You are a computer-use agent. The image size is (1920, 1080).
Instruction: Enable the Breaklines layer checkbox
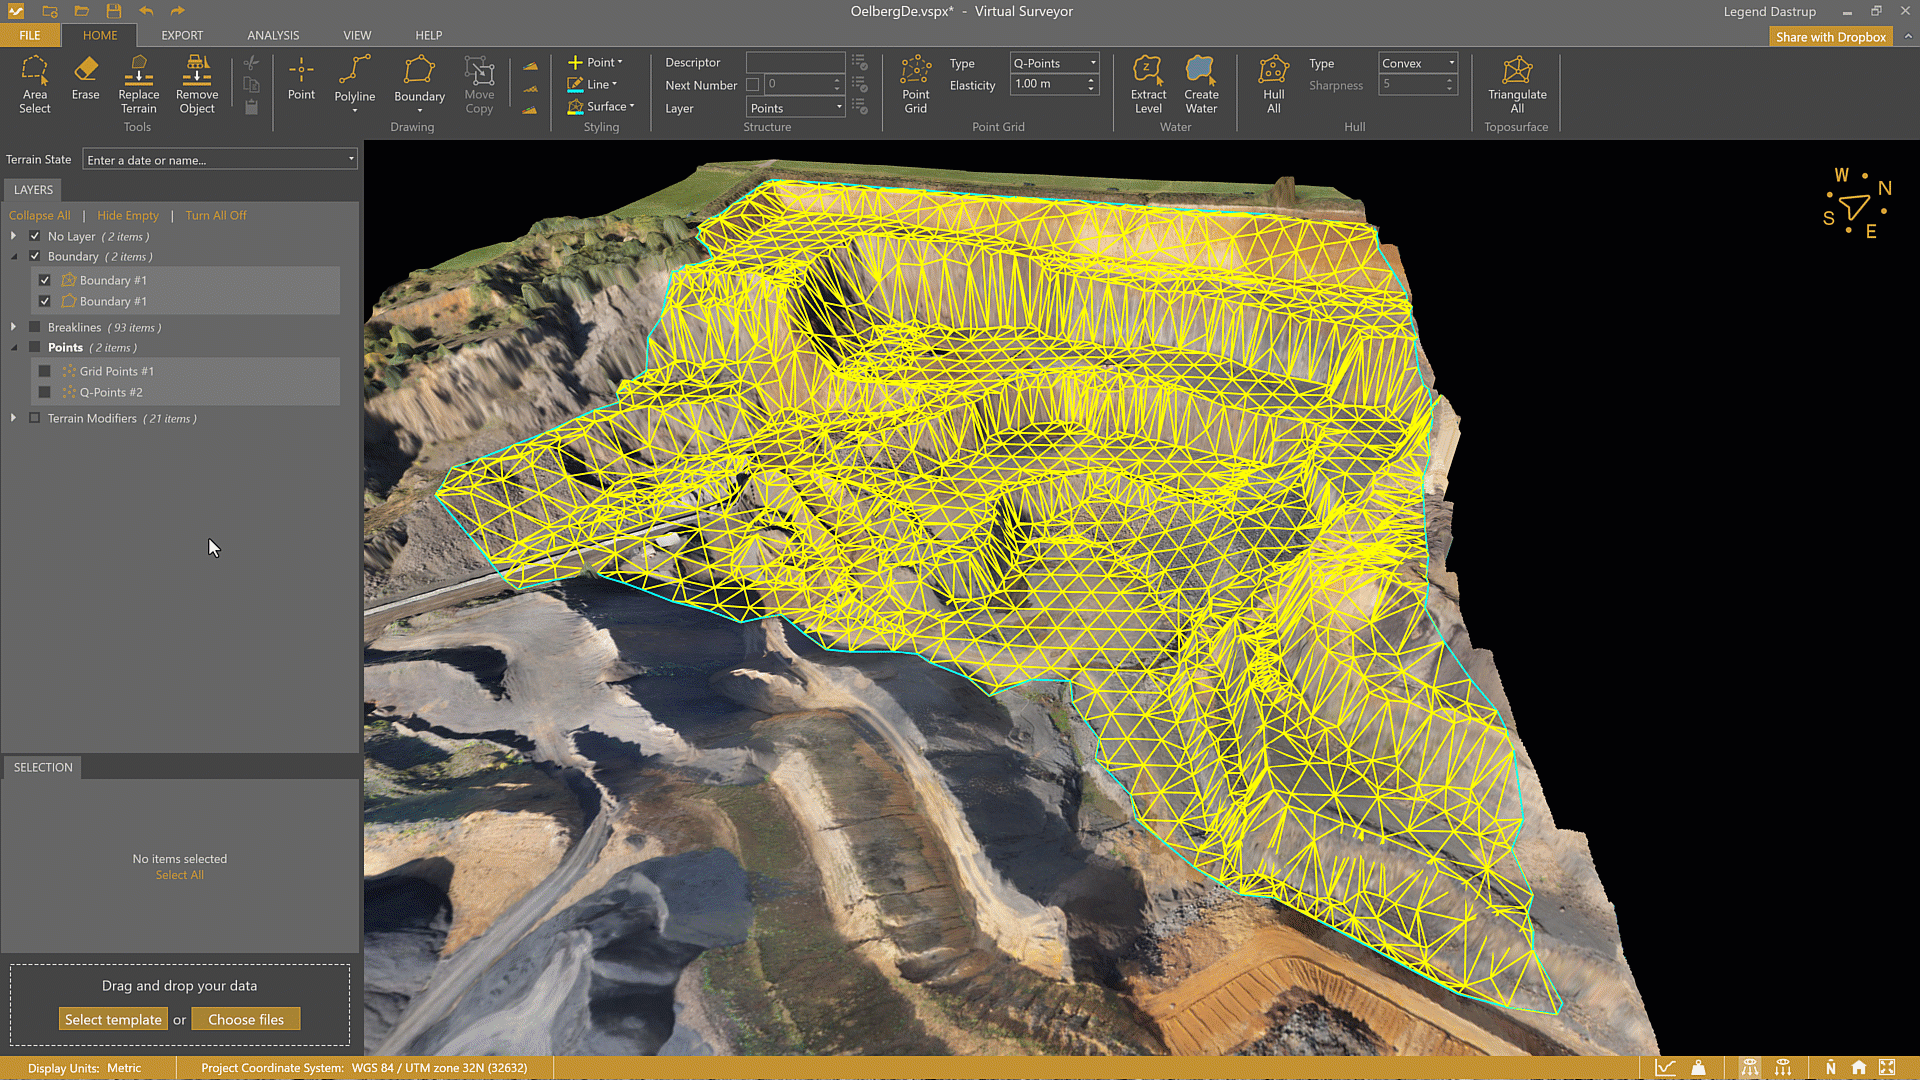(x=35, y=327)
